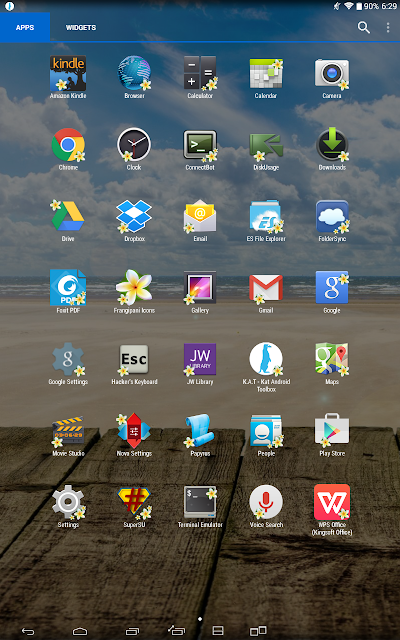Screen dimensions: 400x640
Task: Start Voice Search microphone app
Action: point(266,502)
